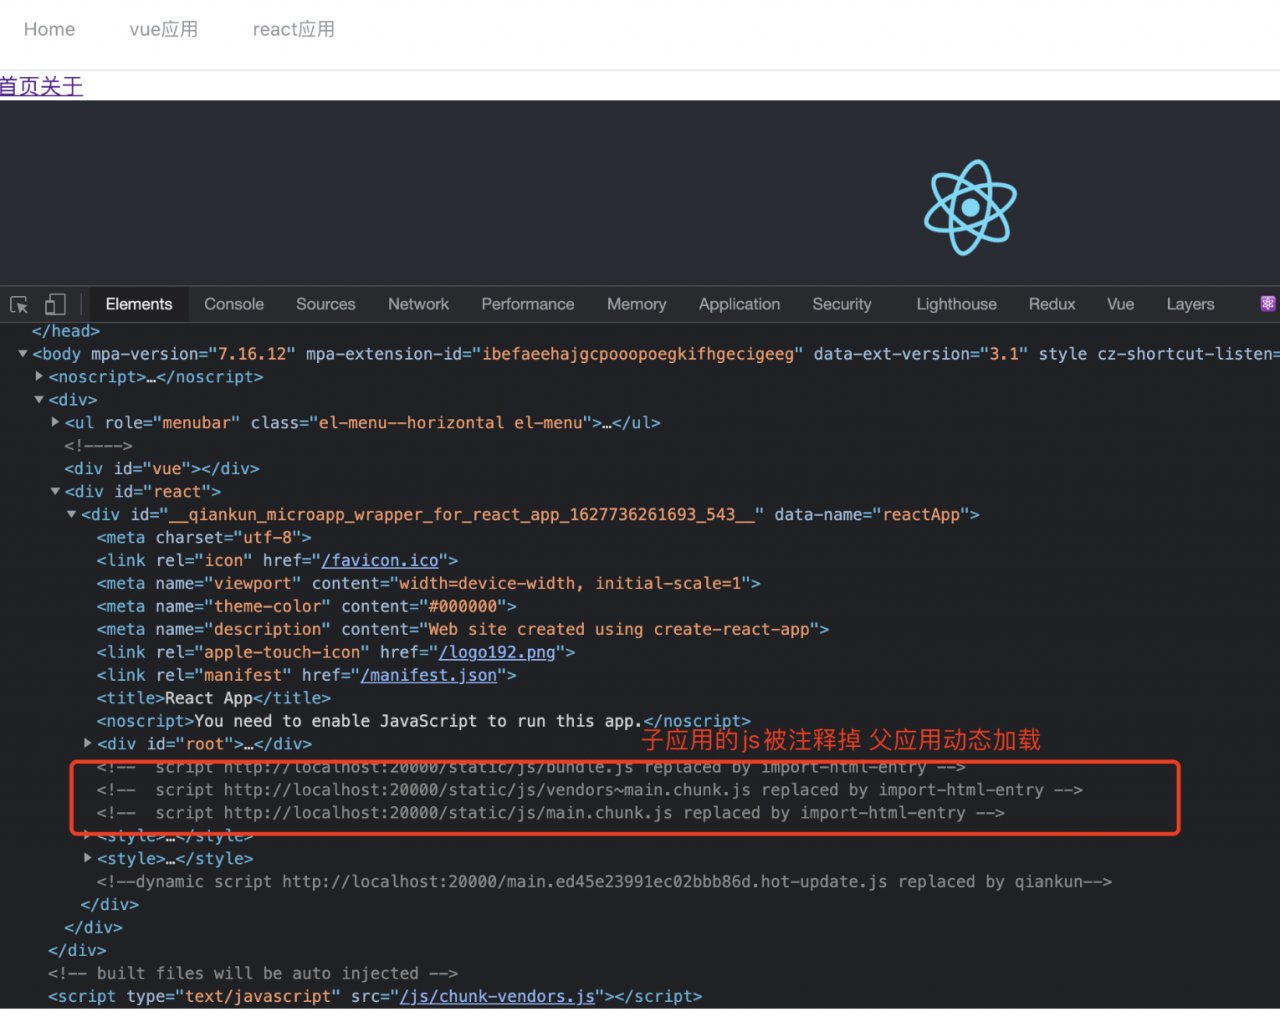This screenshot has height=1022, width=1280.
Task: Select the meta name="viewport" line
Action: (429, 584)
